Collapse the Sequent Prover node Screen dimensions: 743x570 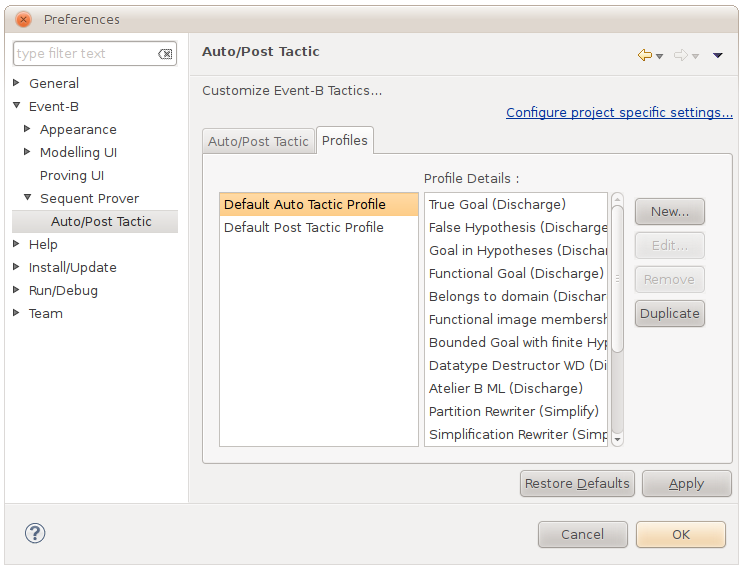pyautogui.click(x=28, y=198)
